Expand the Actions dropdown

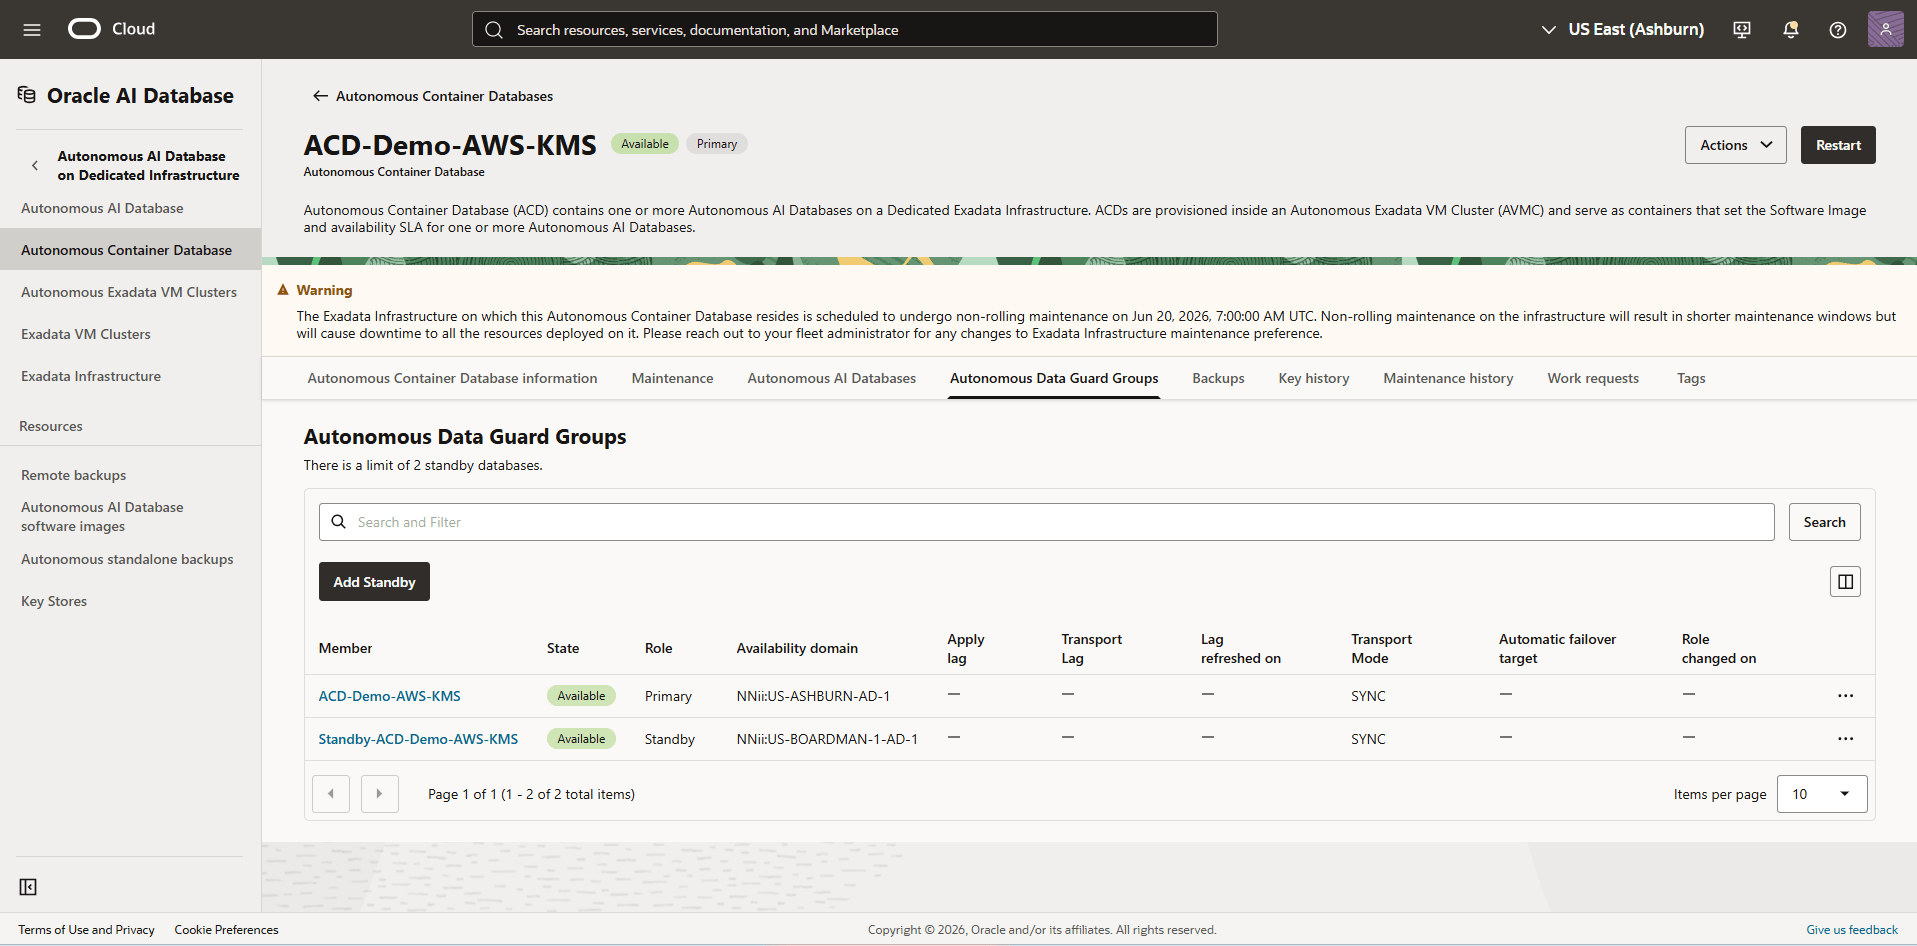[x=1735, y=145]
